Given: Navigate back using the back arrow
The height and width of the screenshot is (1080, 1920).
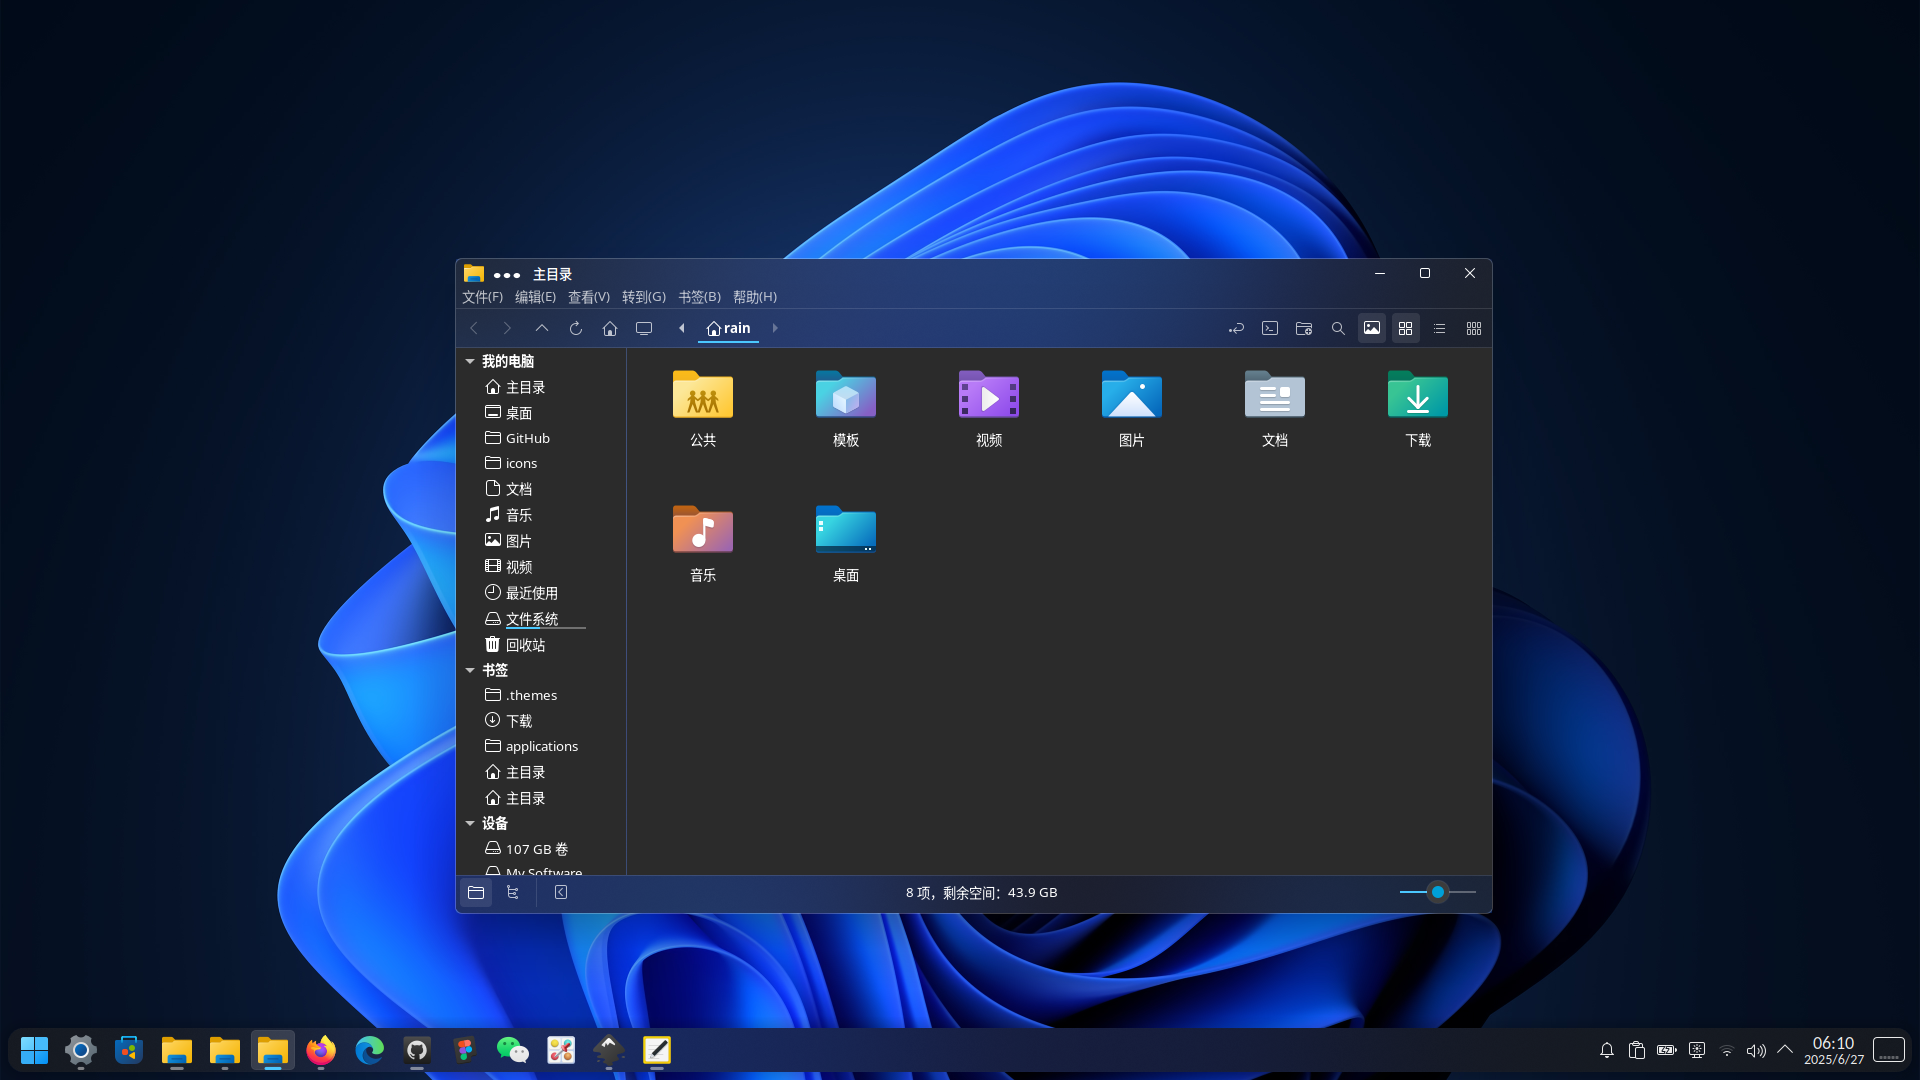Looking at the screenshot, I should [473, 328].
